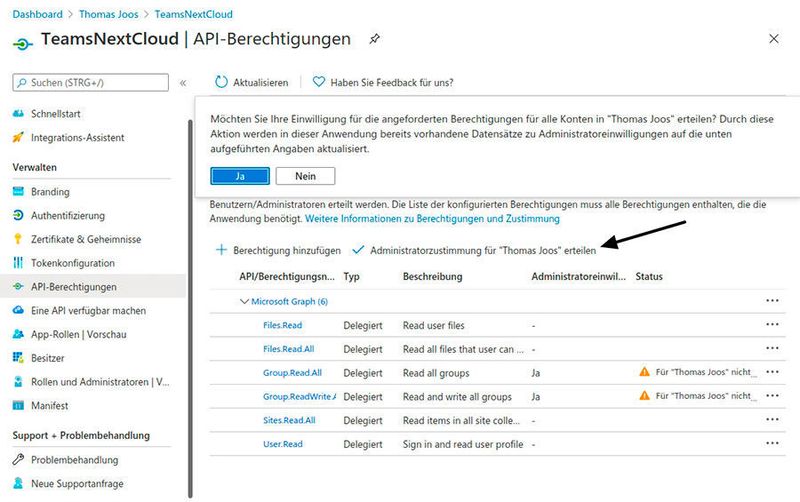Click the Status column header

tap(649, 277)
